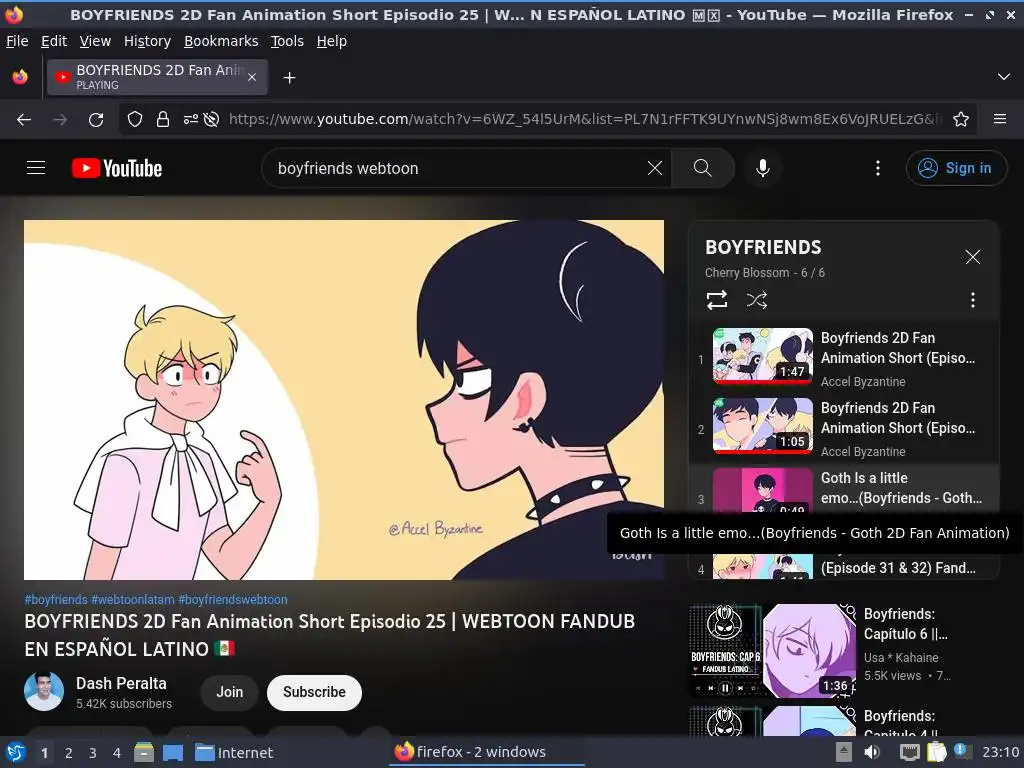Click the #boyfriendswebtoon hashtag

[232, 600]
